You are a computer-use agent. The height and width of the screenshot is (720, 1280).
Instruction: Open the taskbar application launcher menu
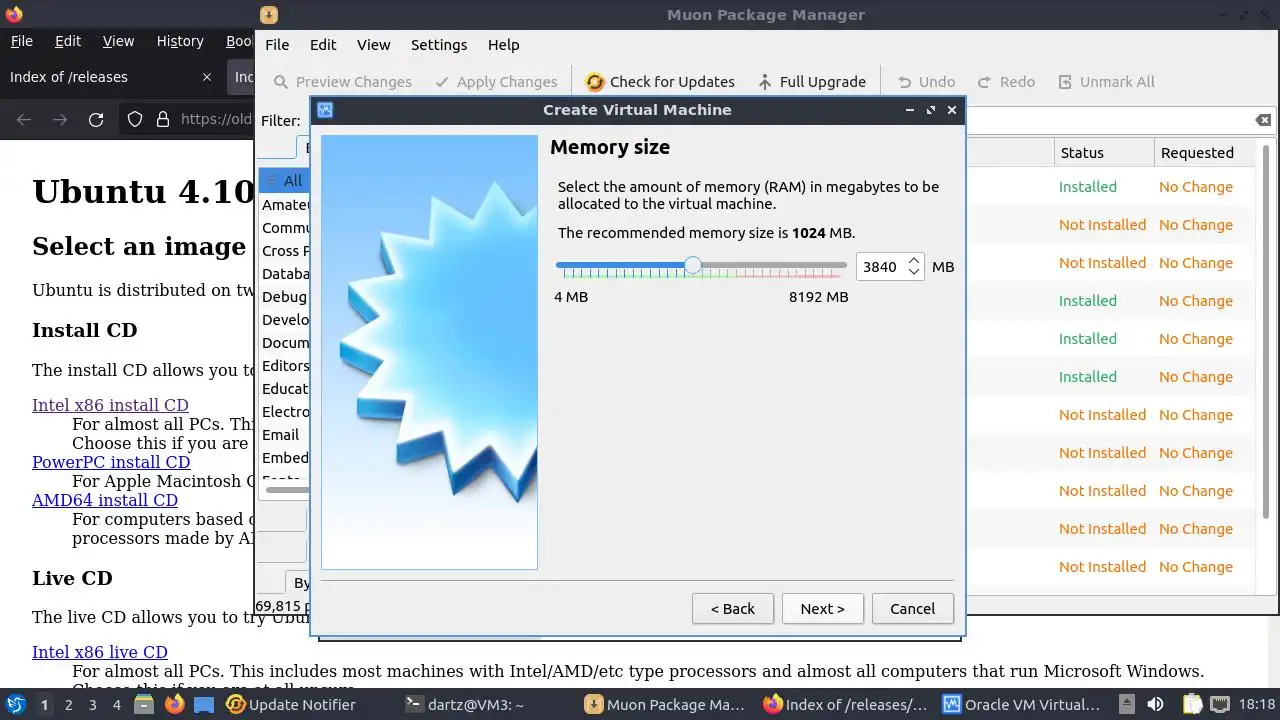coord(16,704)
